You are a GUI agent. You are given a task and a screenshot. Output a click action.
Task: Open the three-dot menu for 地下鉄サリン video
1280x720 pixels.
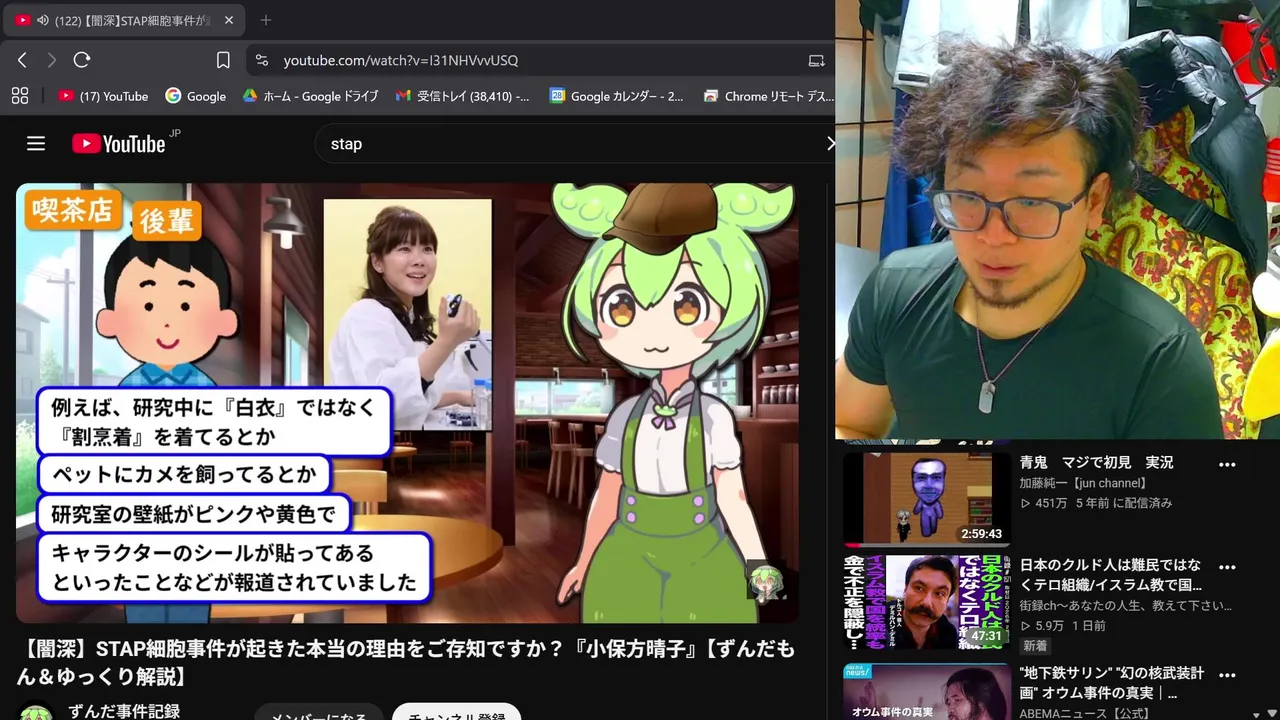pyautogui.click(x=1227, y=675)
